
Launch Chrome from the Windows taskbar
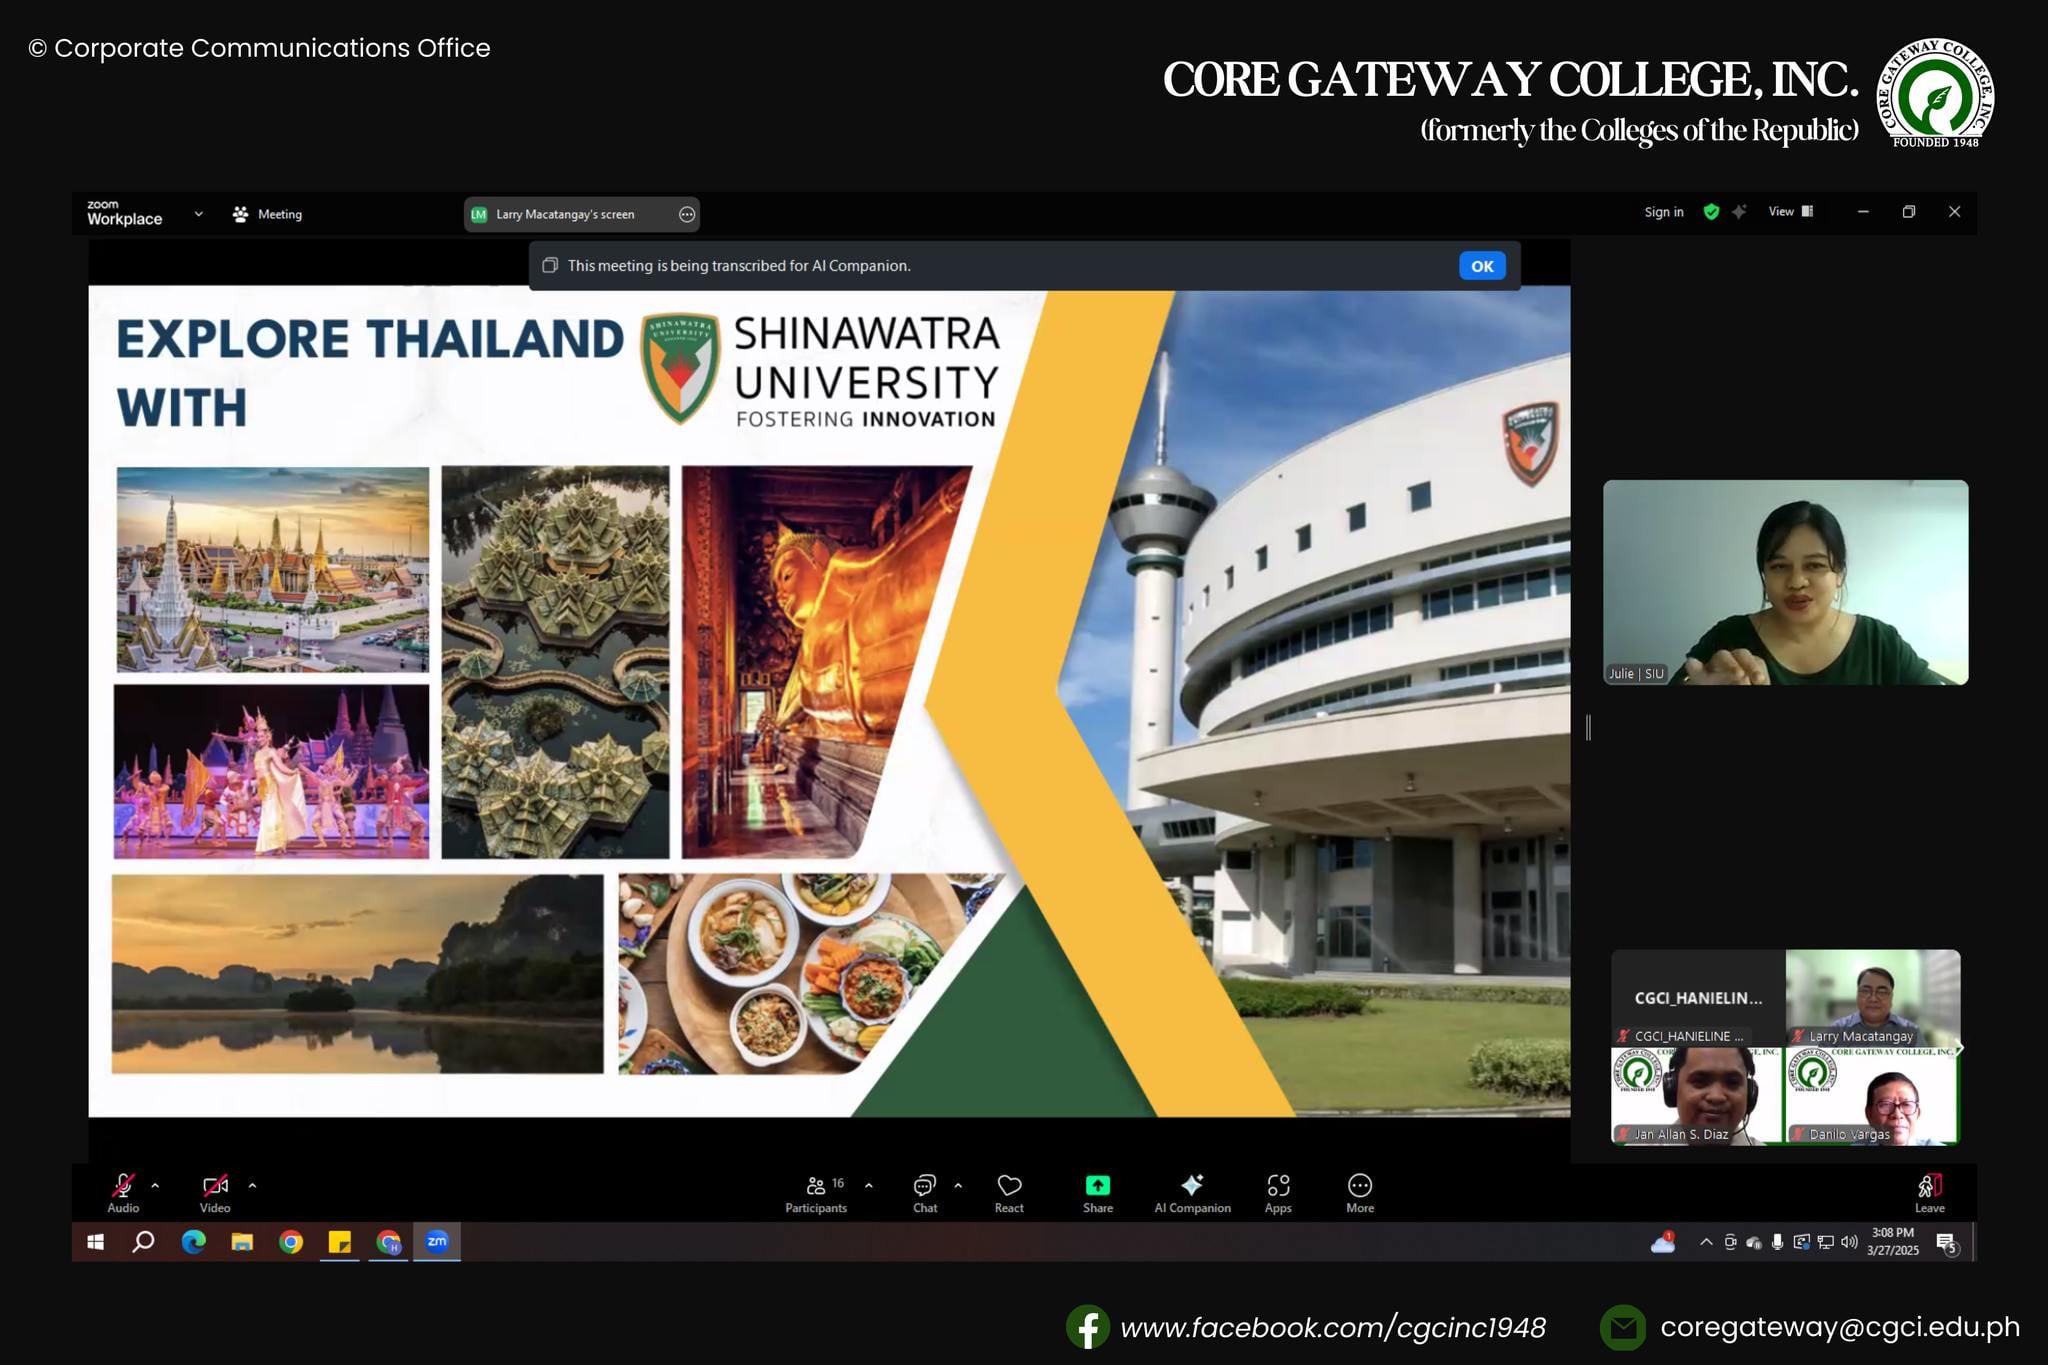[x=291, y=1242]
